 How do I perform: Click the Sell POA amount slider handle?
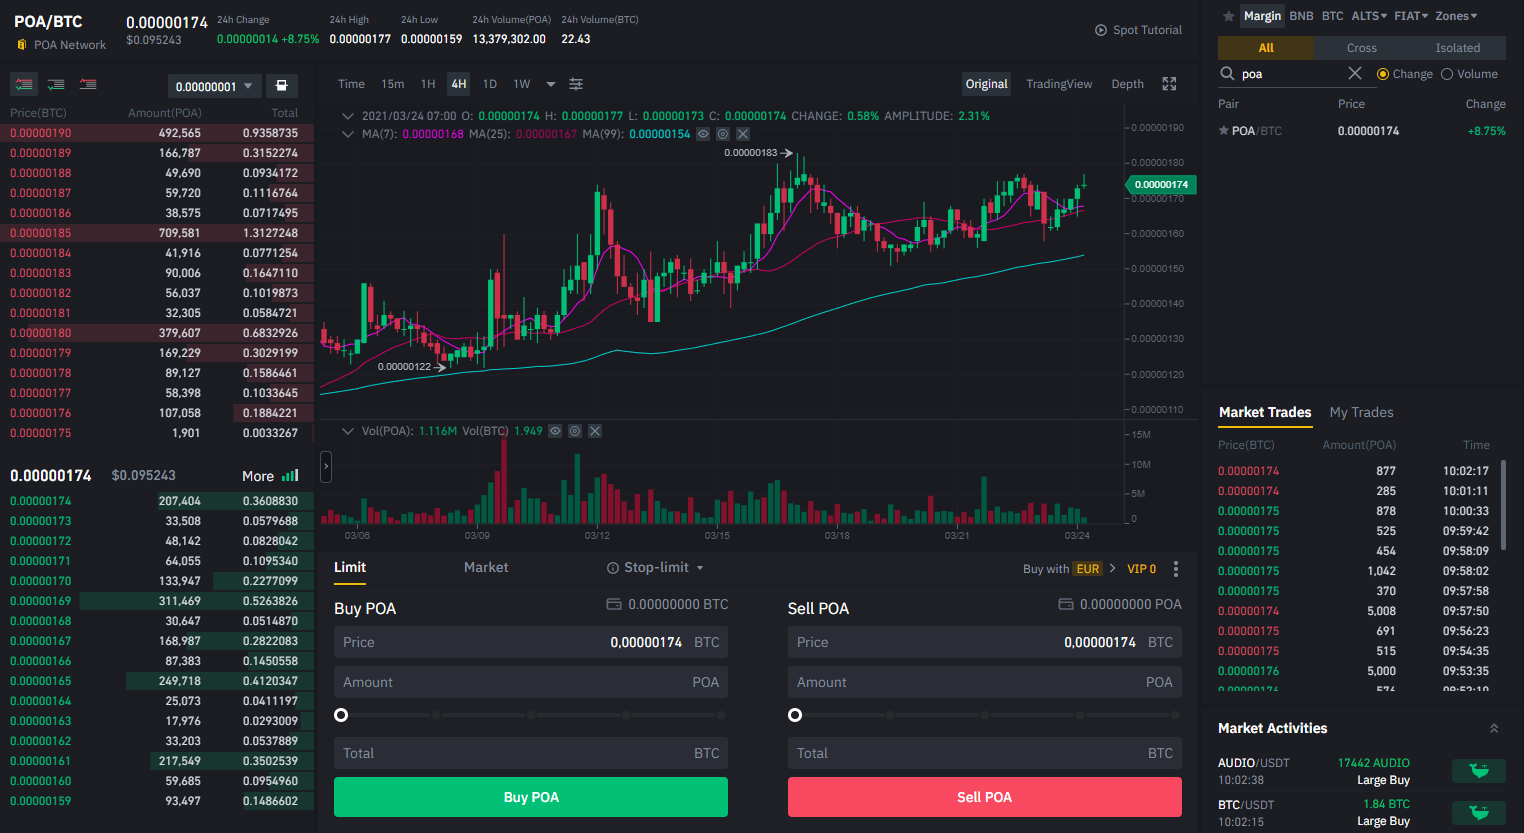pos(795,715)
